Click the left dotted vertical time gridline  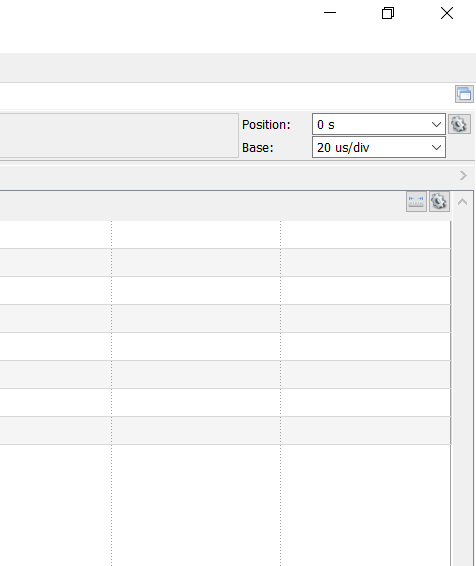112,393
